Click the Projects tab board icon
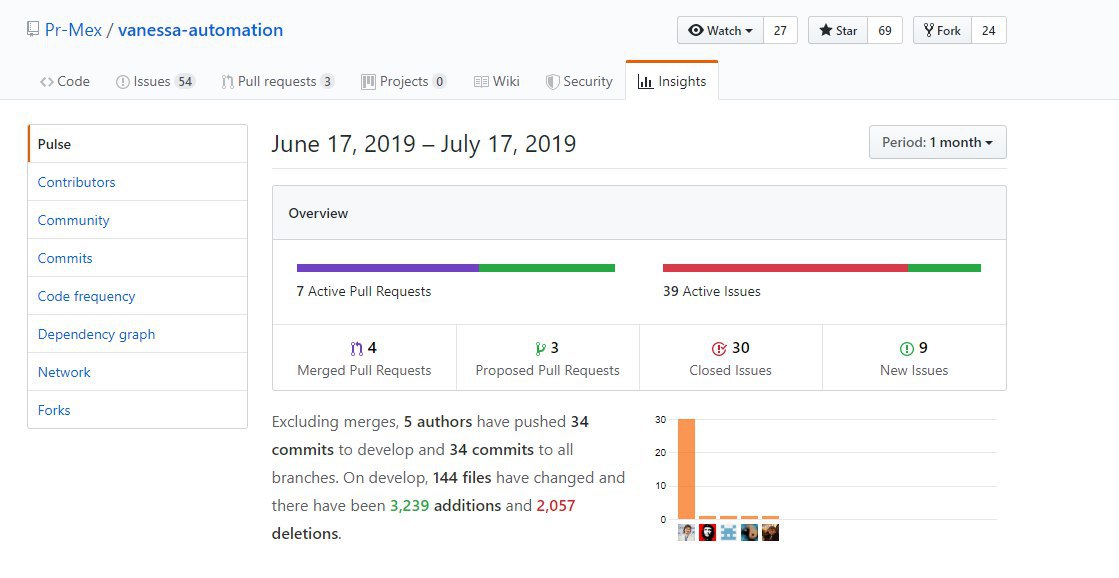1119x578 pixels. (x=368, y=82)
